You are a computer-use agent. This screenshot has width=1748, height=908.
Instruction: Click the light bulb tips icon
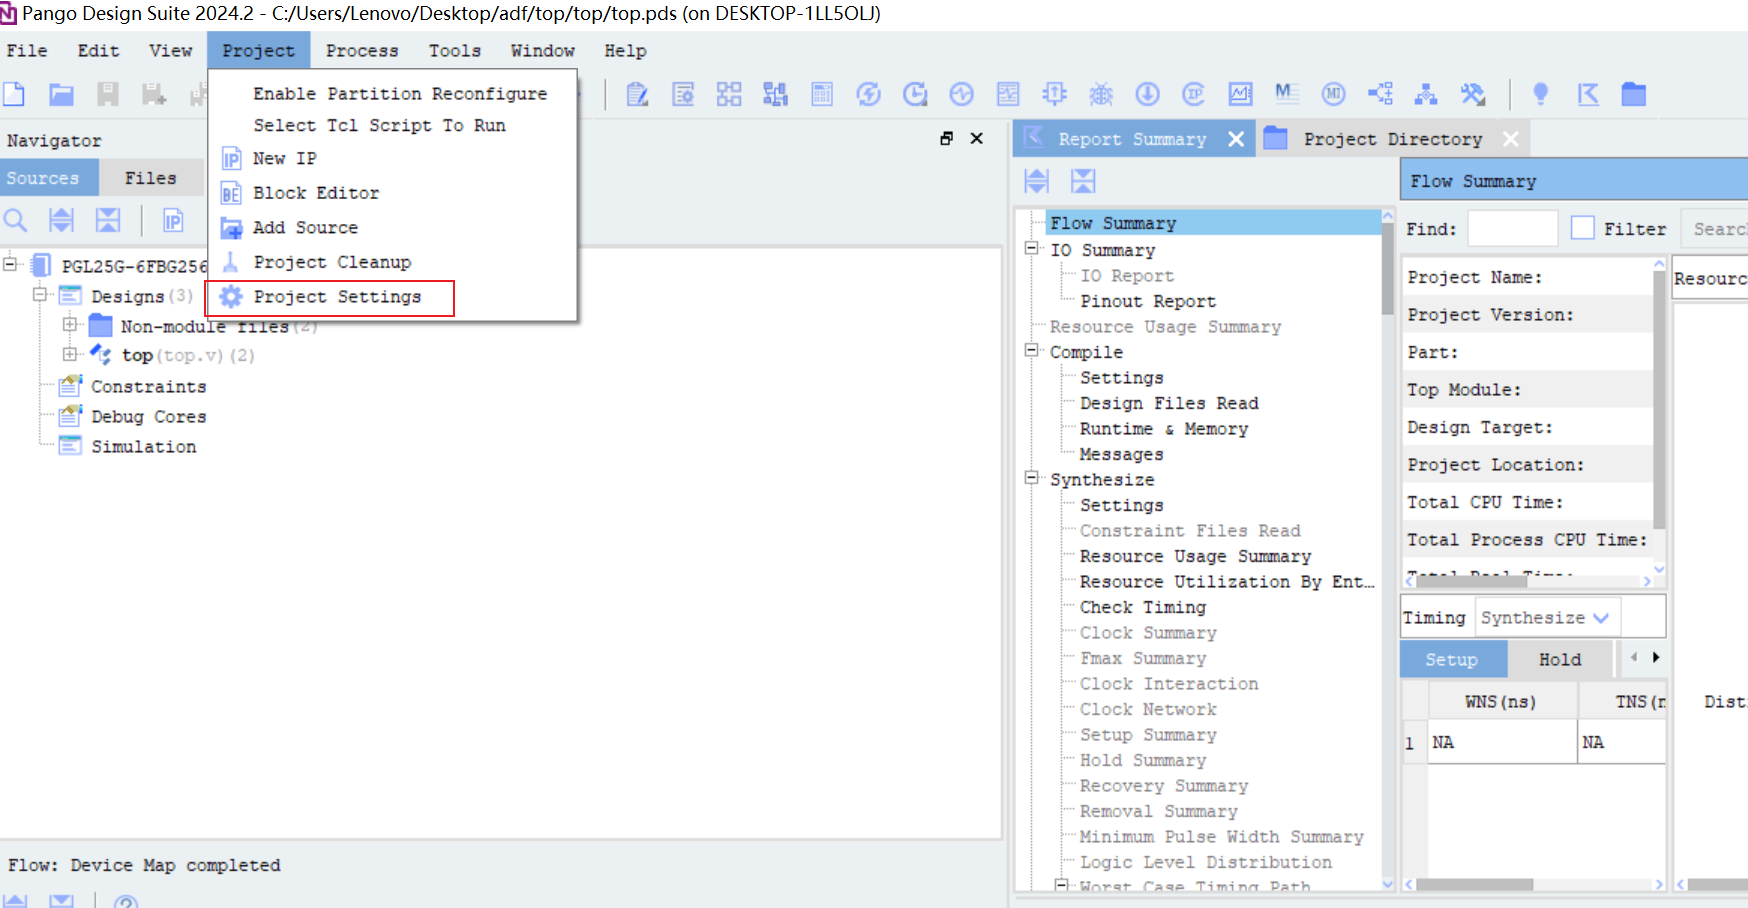coord(1541,94)
